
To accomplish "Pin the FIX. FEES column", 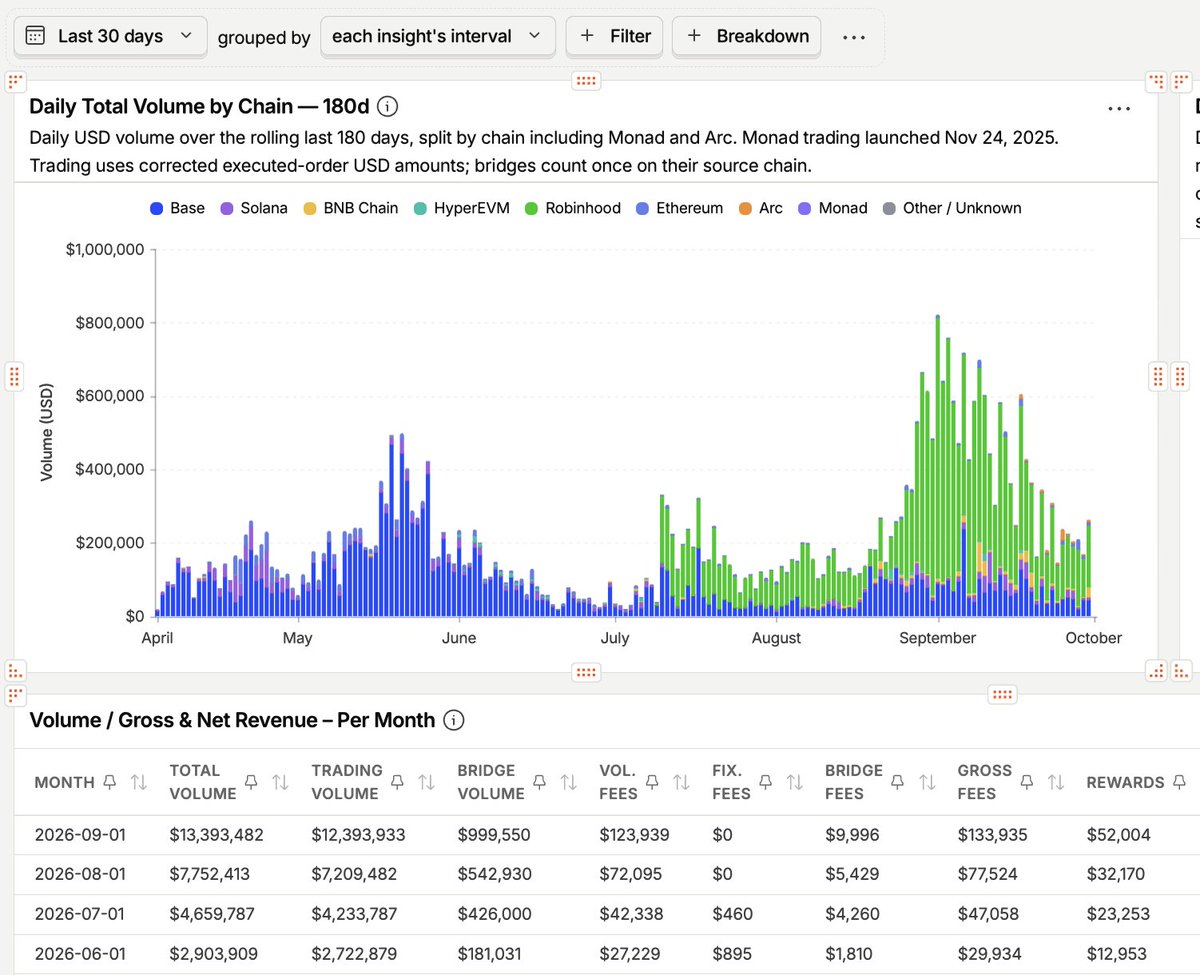I will point(767,782).
